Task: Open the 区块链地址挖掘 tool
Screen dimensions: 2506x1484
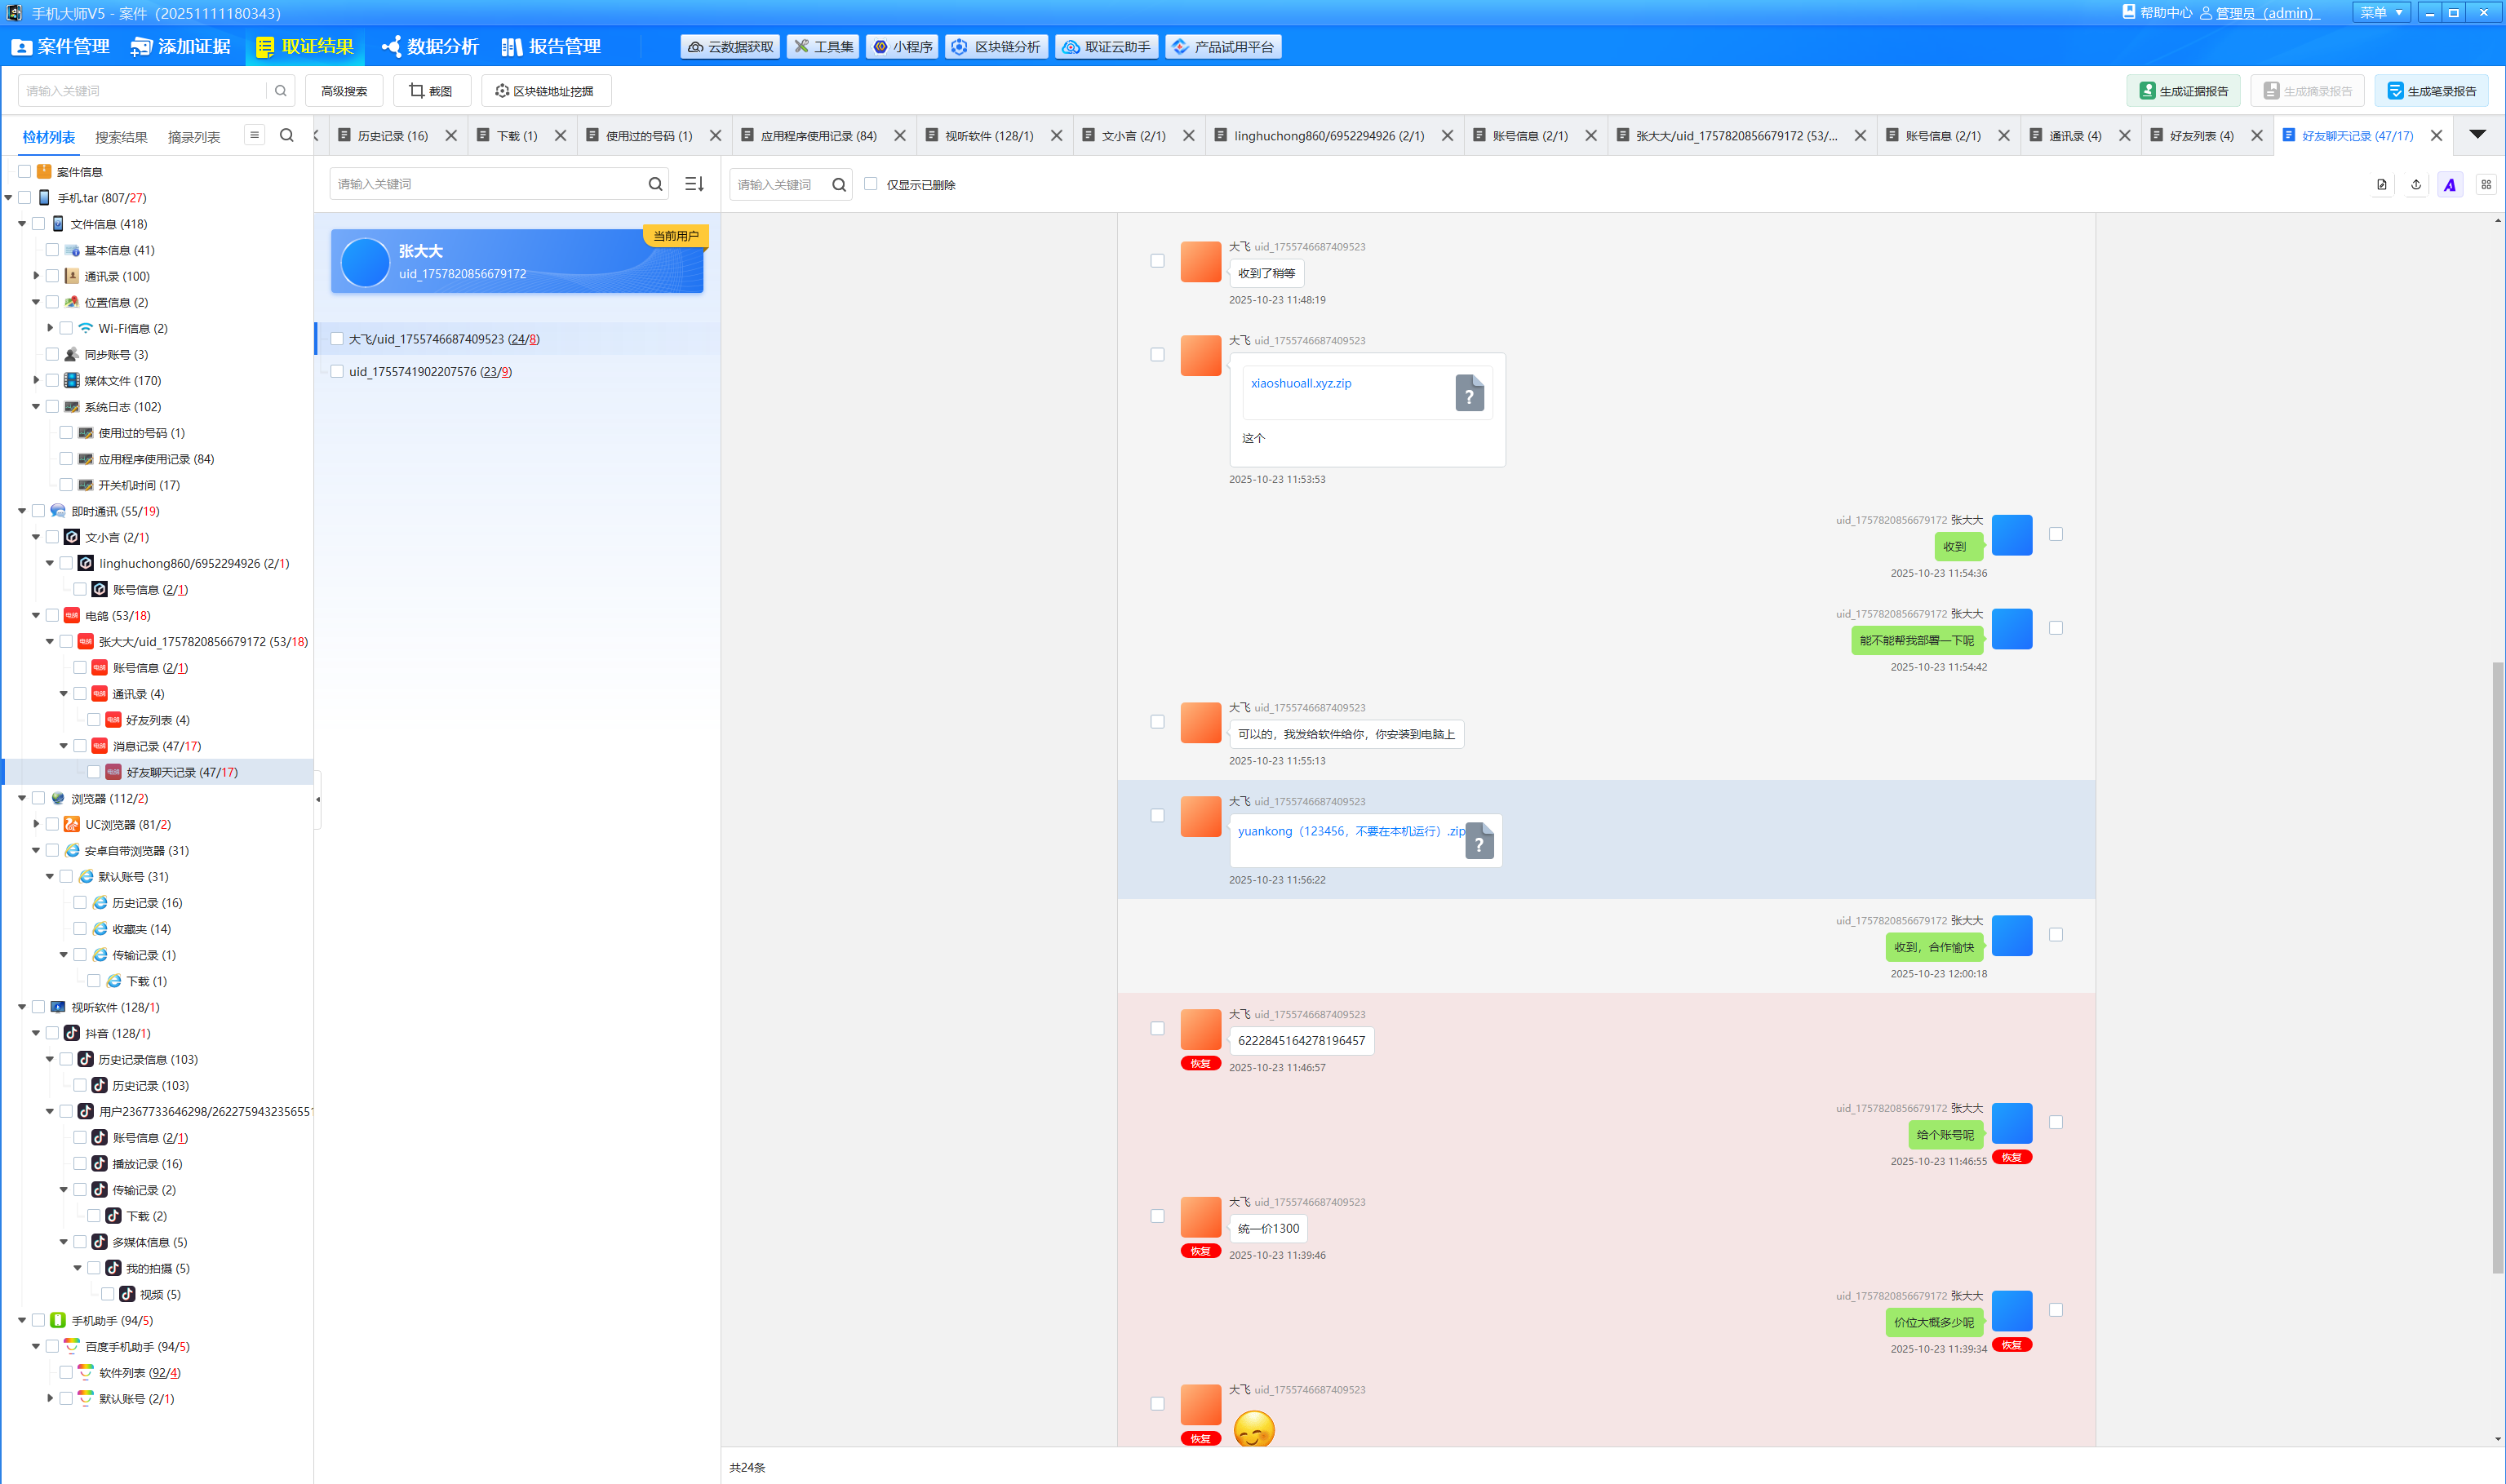Action: point(545,91)
